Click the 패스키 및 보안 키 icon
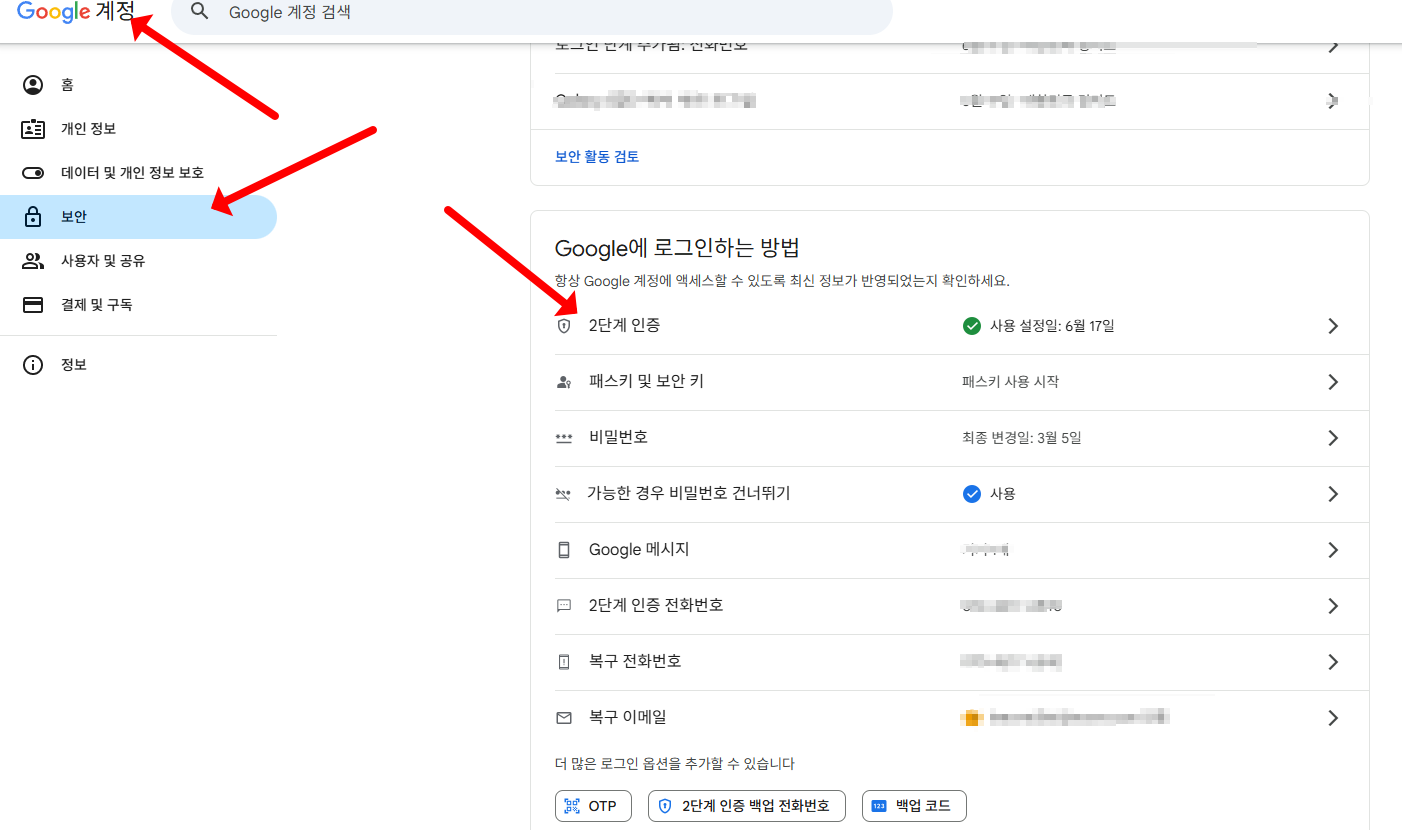 [564, 382]
